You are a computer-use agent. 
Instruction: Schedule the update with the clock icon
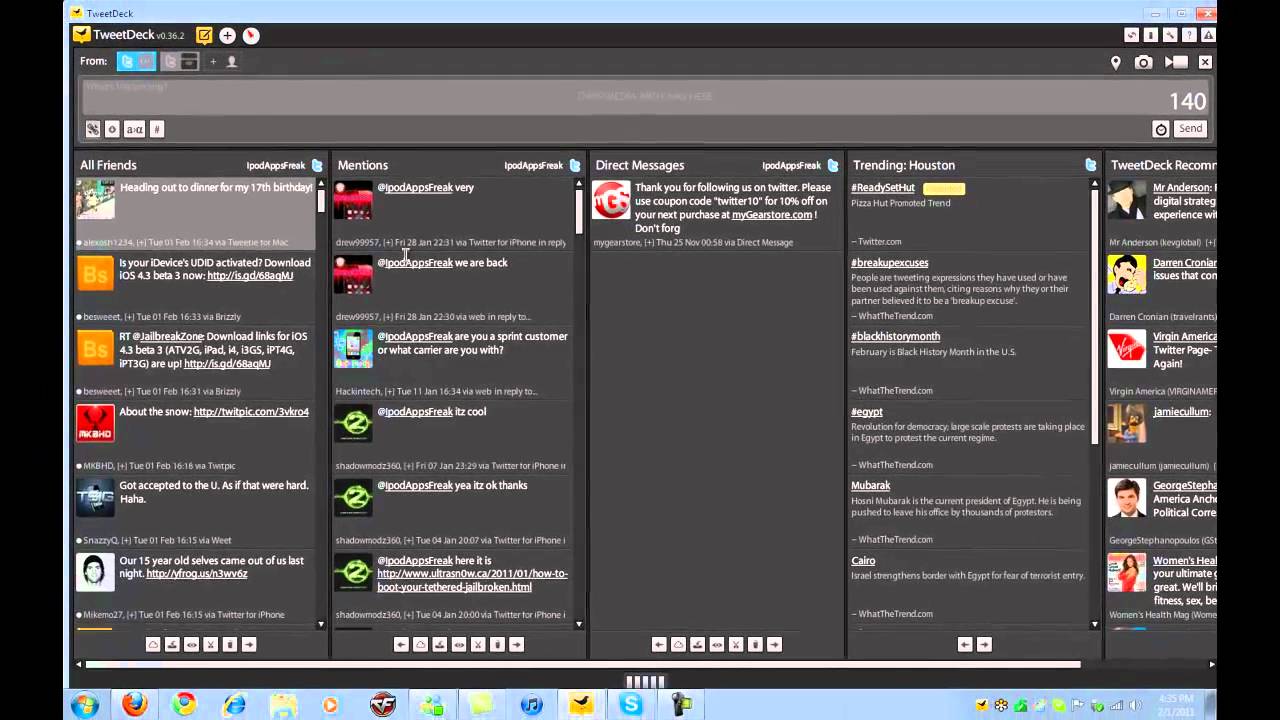click(1161, 129)
